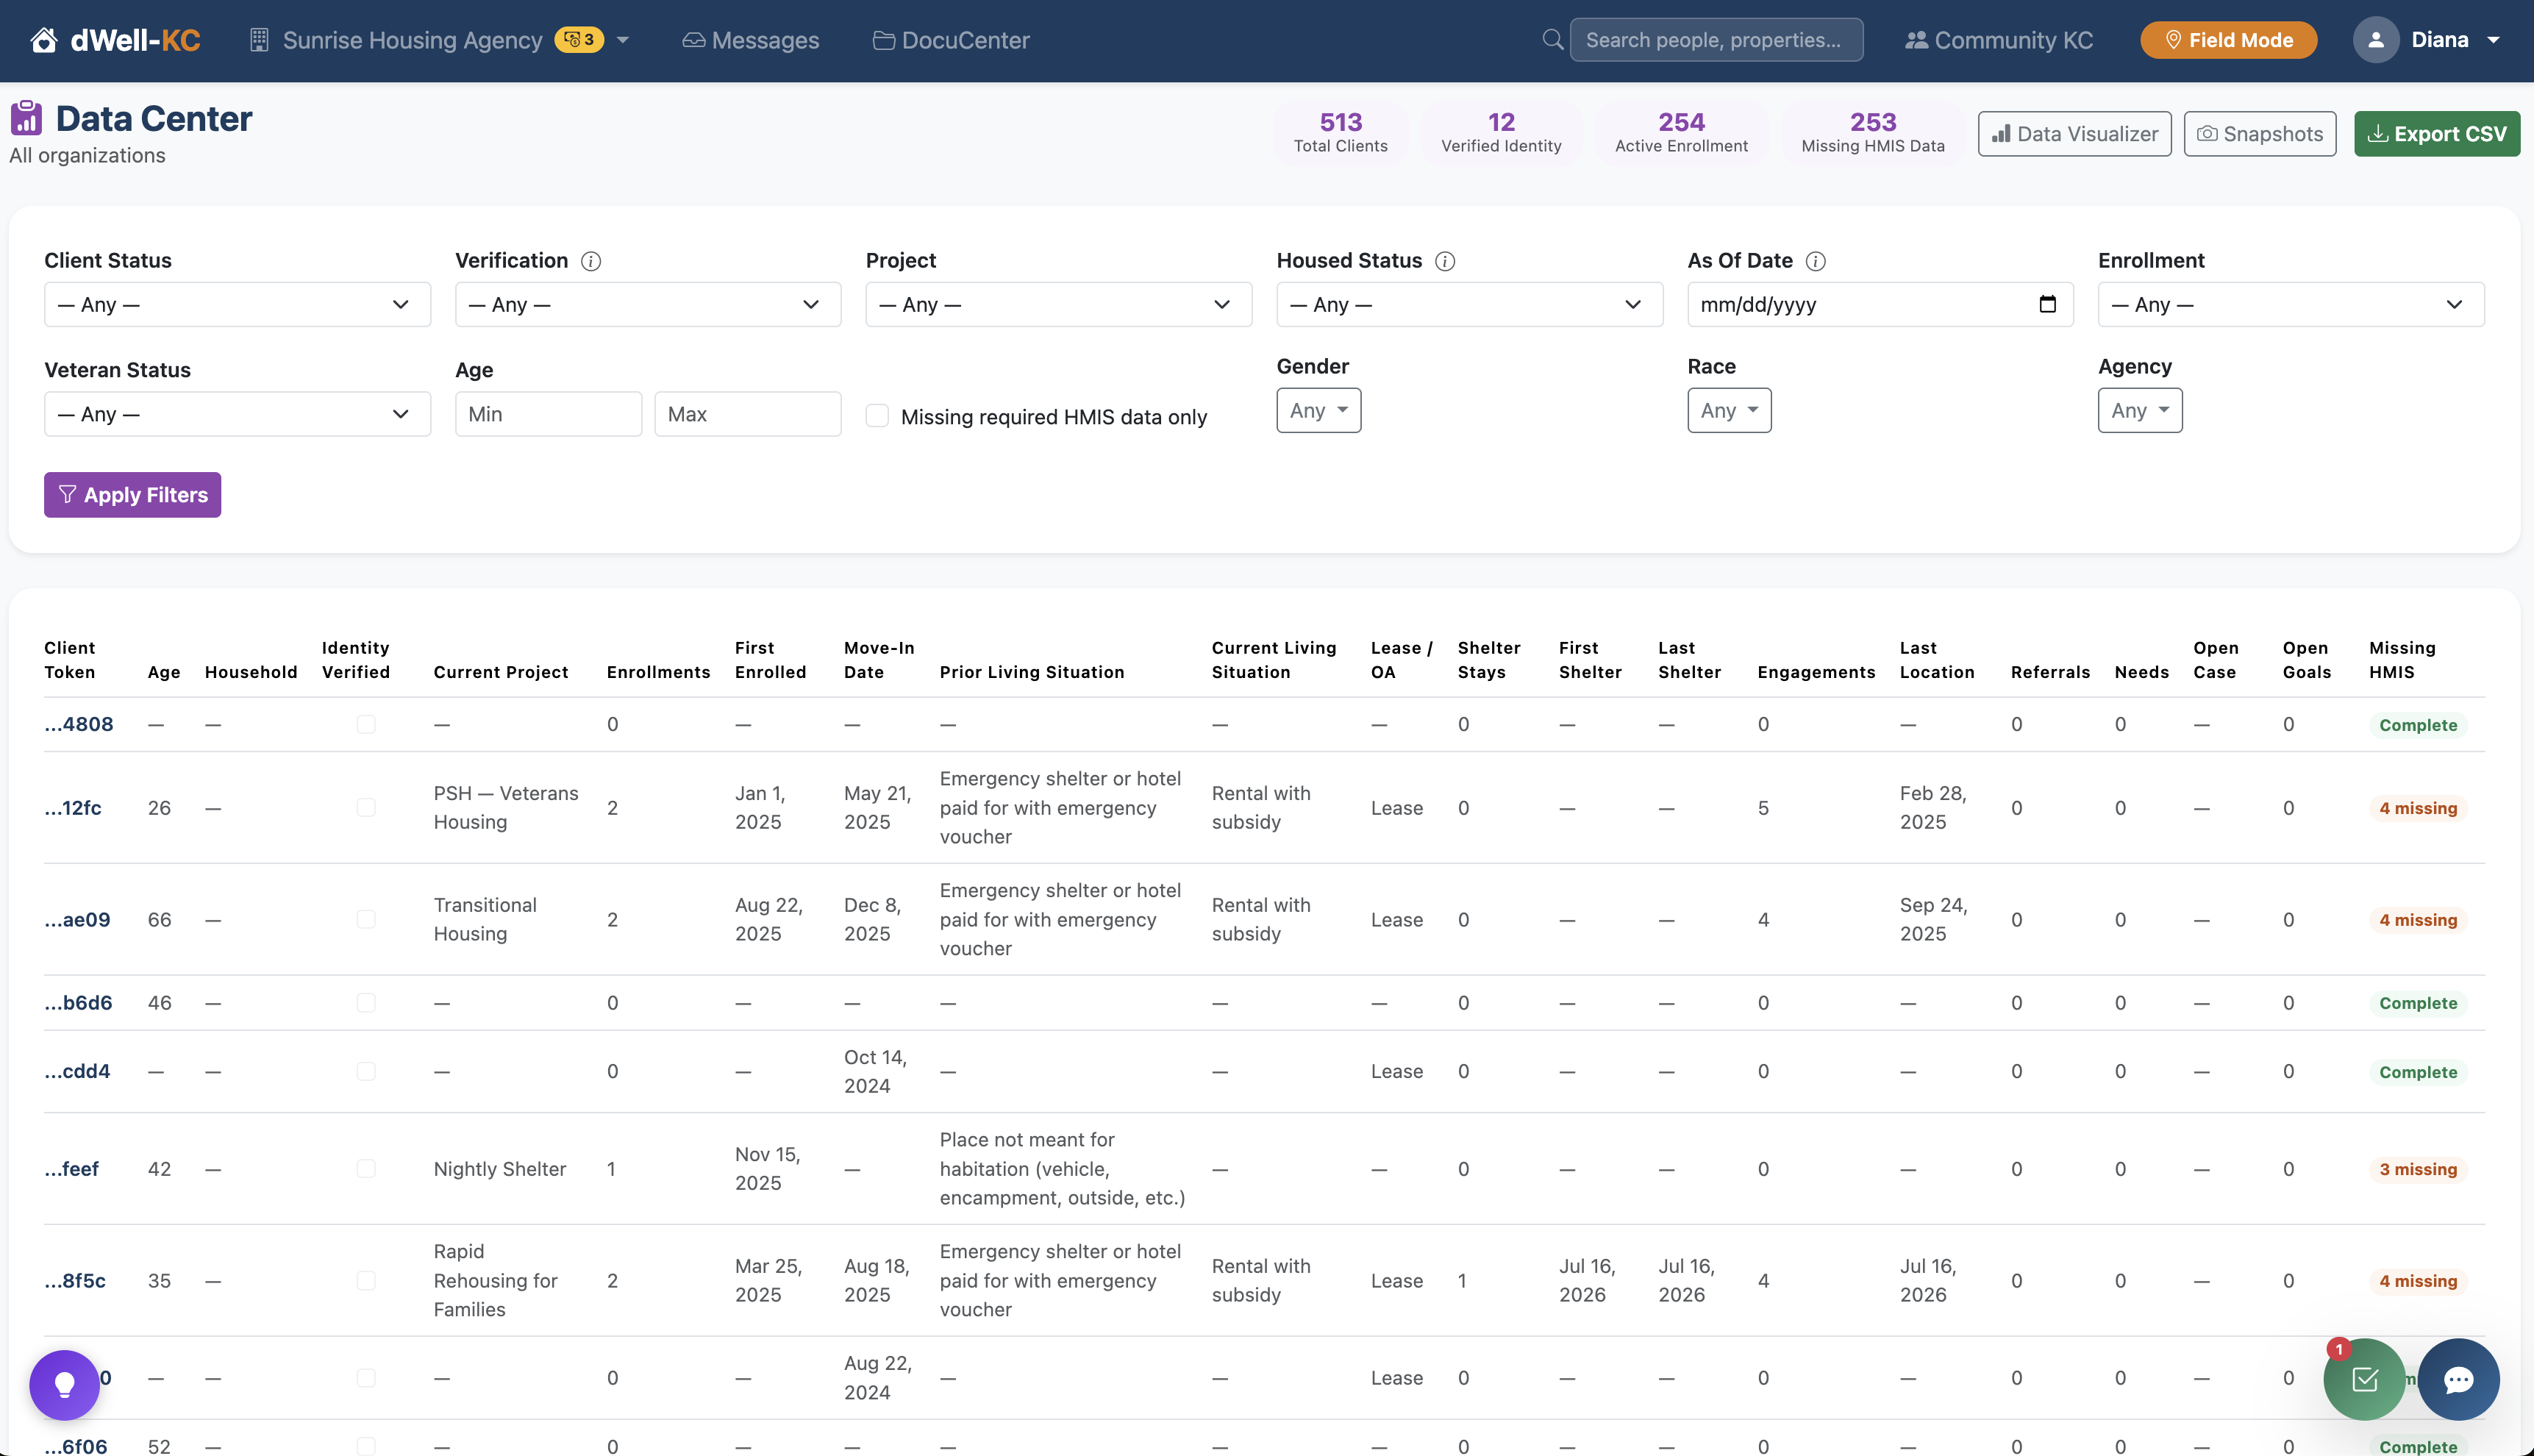Toggle Identity Verified checkbox for ...feef

pyautogui.click(x=366, y=1168)
